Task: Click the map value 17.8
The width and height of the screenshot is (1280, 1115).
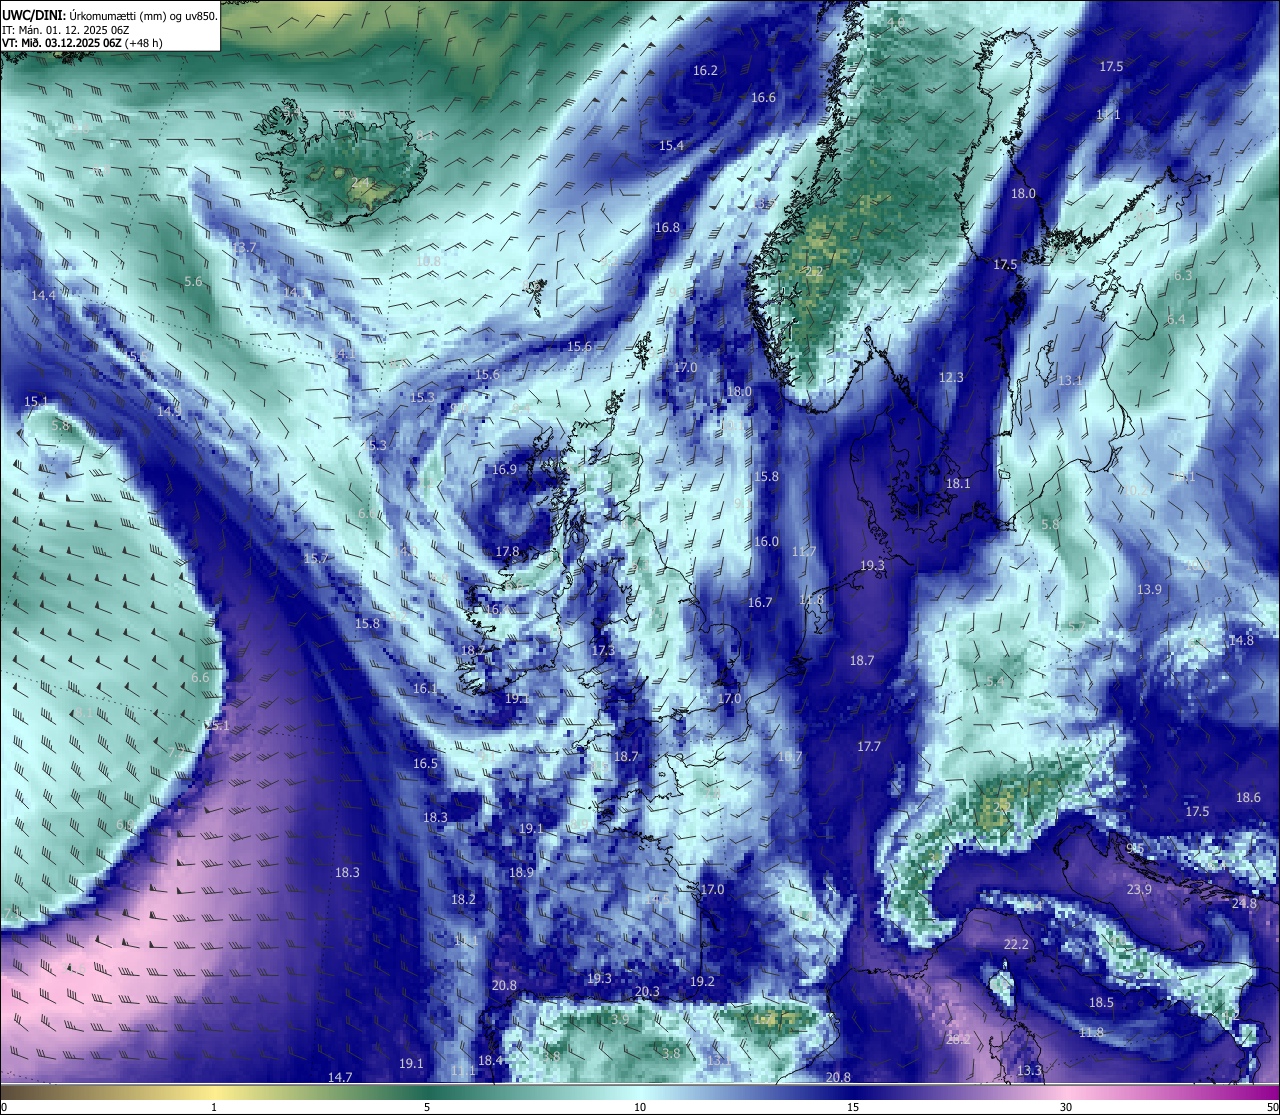Action: click(507, 551)
